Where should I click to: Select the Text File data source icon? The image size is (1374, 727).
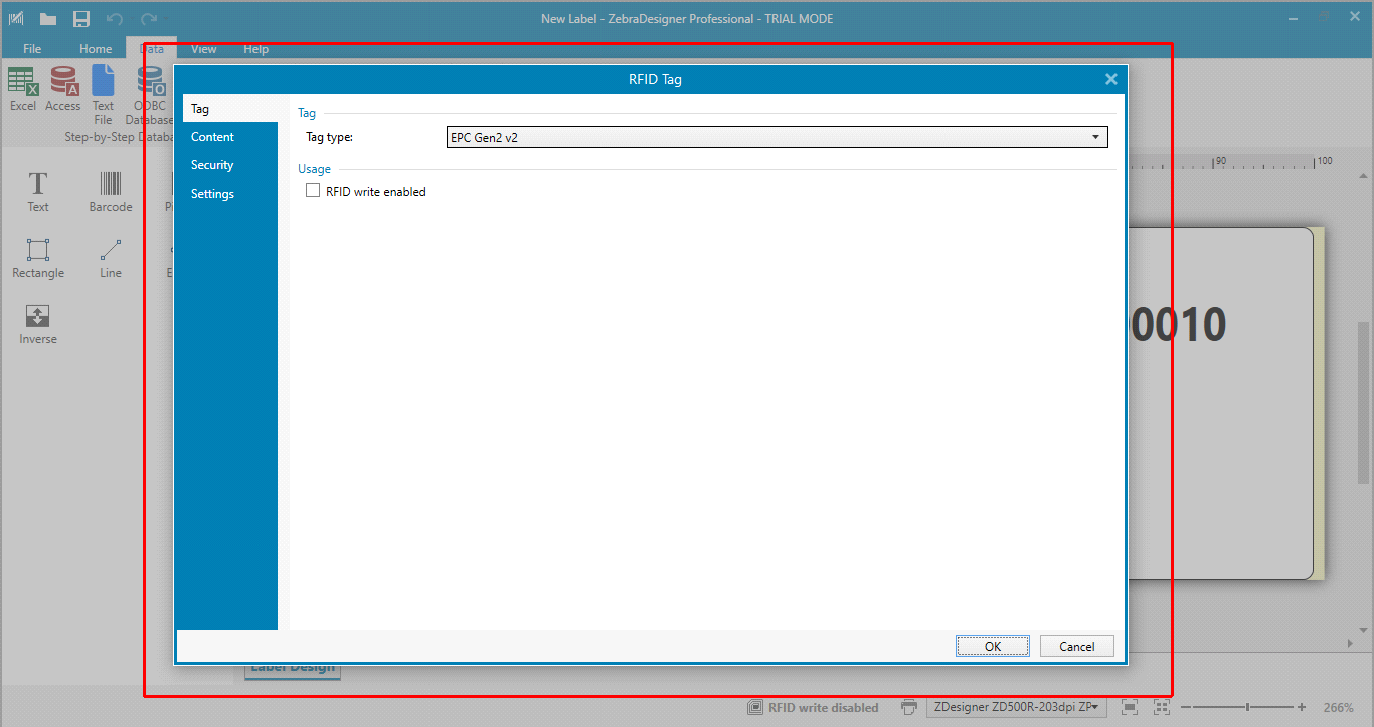[103, 81]
